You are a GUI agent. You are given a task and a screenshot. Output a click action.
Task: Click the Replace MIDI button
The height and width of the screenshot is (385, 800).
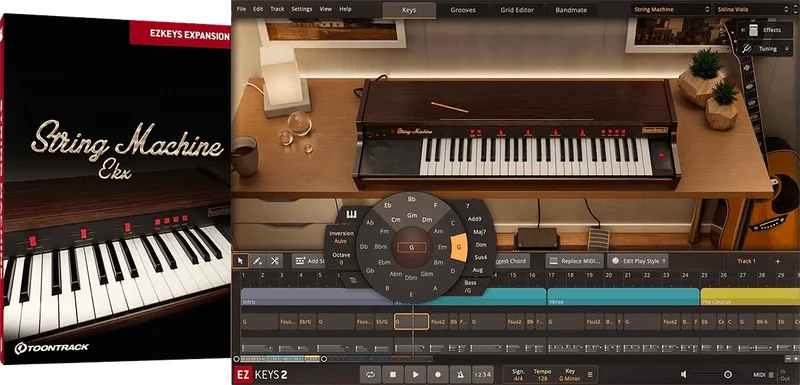pyautogui.click(x=575, y=261)
